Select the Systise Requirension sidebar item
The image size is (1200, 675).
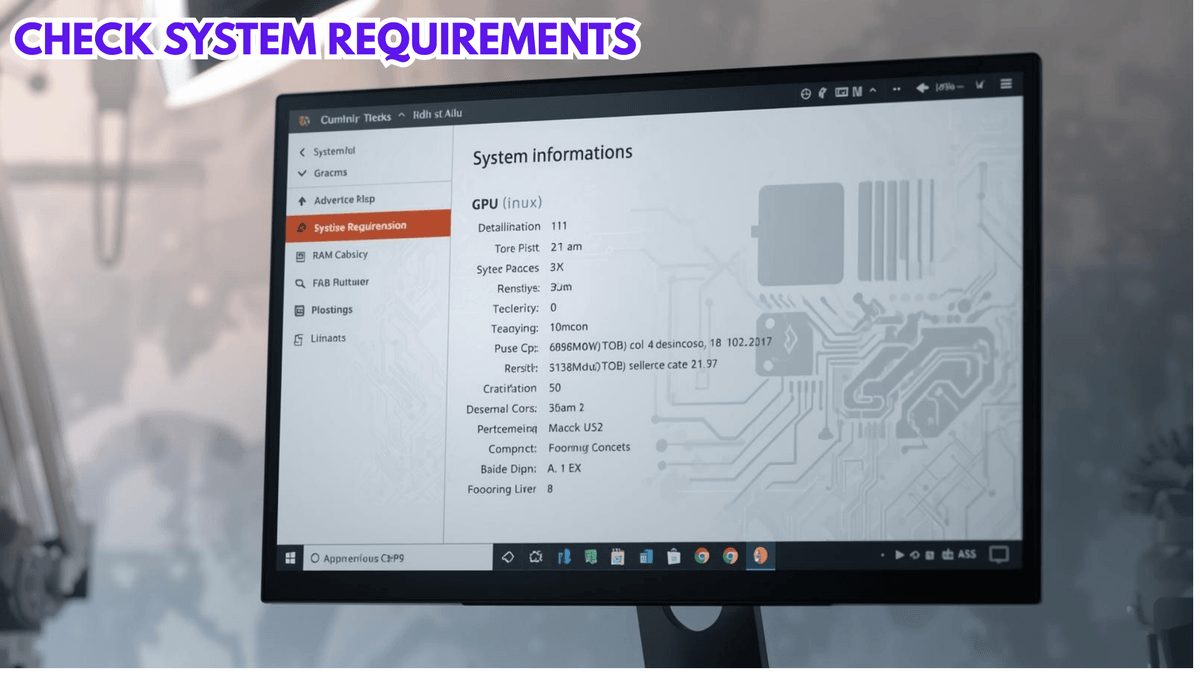tap(367, 227)
